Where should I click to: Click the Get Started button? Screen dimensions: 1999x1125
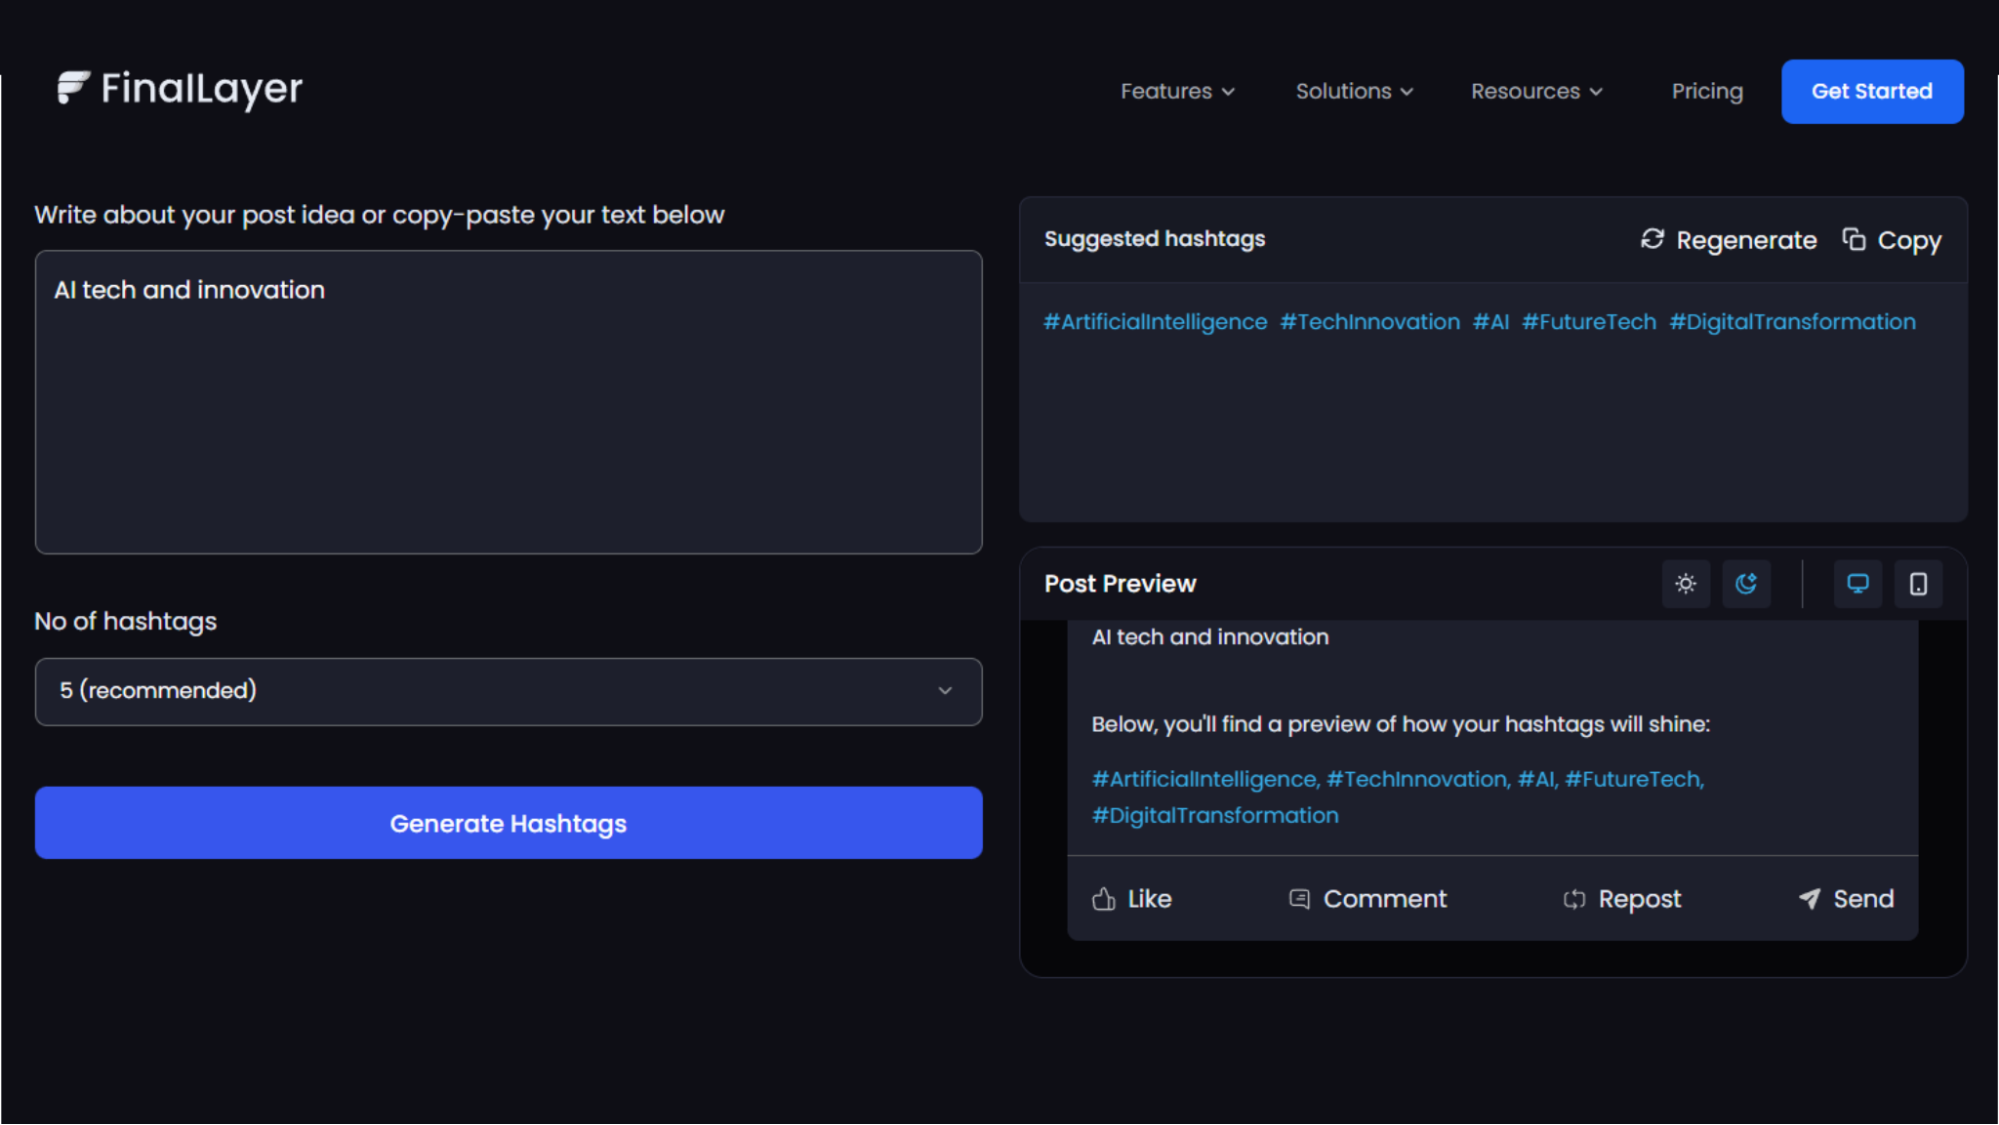[1872, 91]
